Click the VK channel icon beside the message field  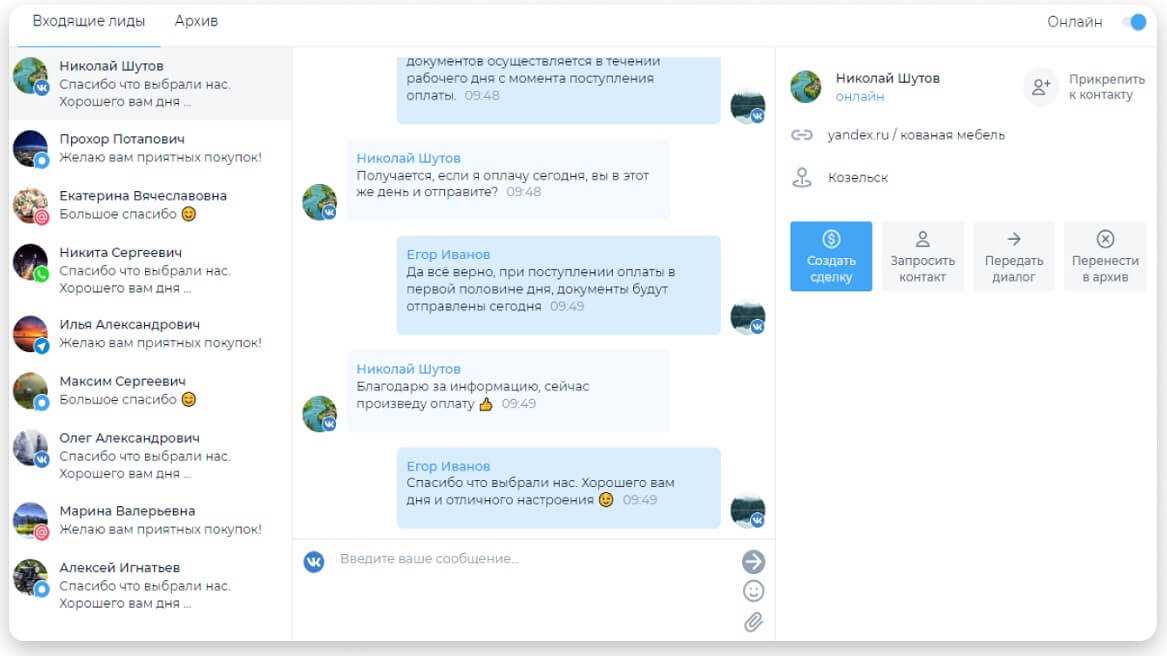pyautogui.click(x=314, y=561)
